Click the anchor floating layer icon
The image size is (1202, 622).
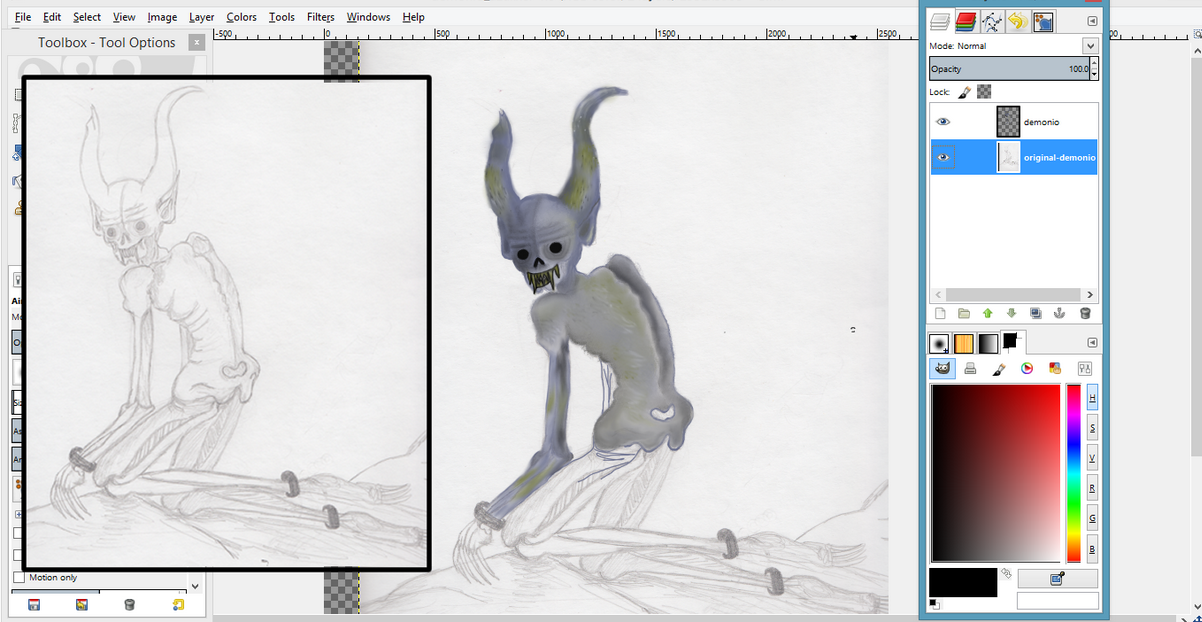click(x=1060, y=313)
